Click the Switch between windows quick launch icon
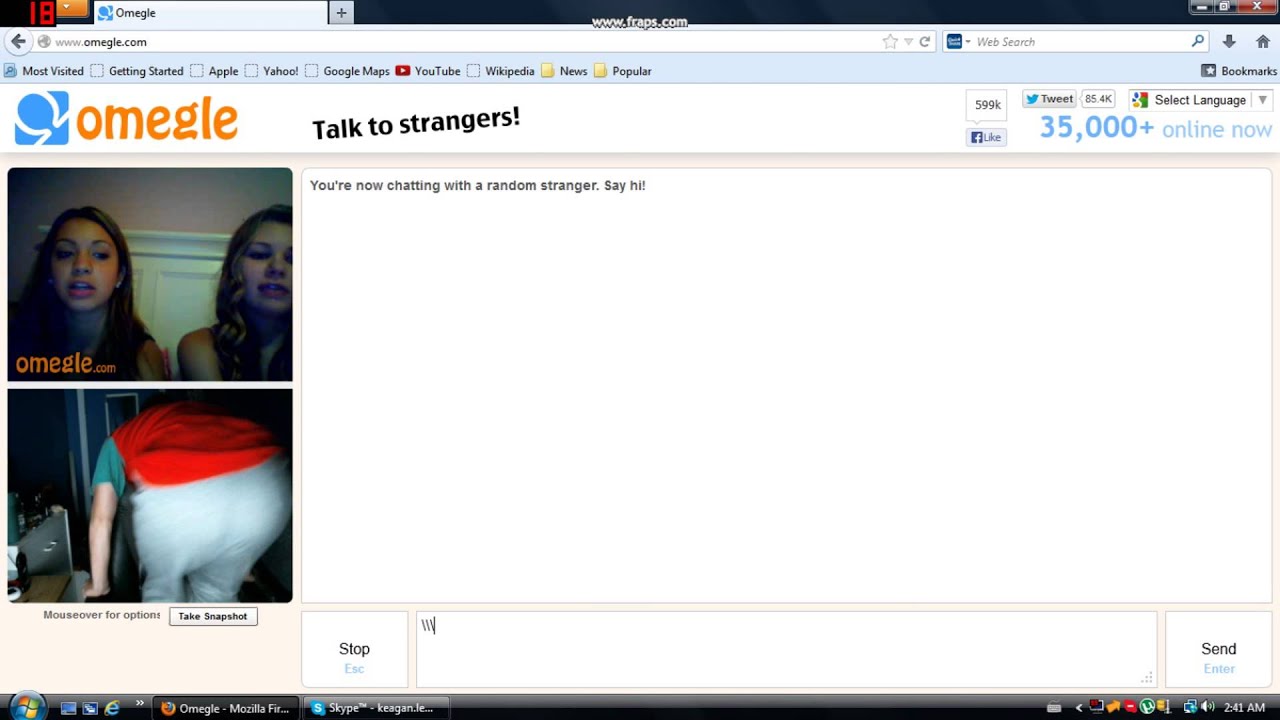Screen dimensions: 1280x720 tap(90, 708)
